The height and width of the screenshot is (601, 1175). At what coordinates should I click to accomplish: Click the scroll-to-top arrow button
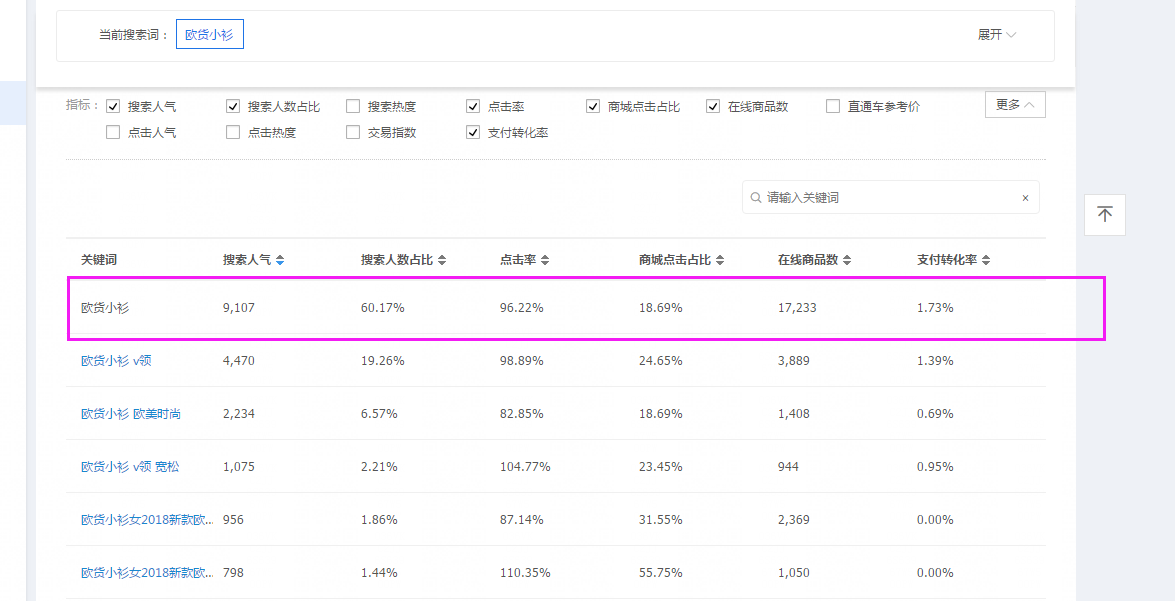click(x=1104, y=215)
